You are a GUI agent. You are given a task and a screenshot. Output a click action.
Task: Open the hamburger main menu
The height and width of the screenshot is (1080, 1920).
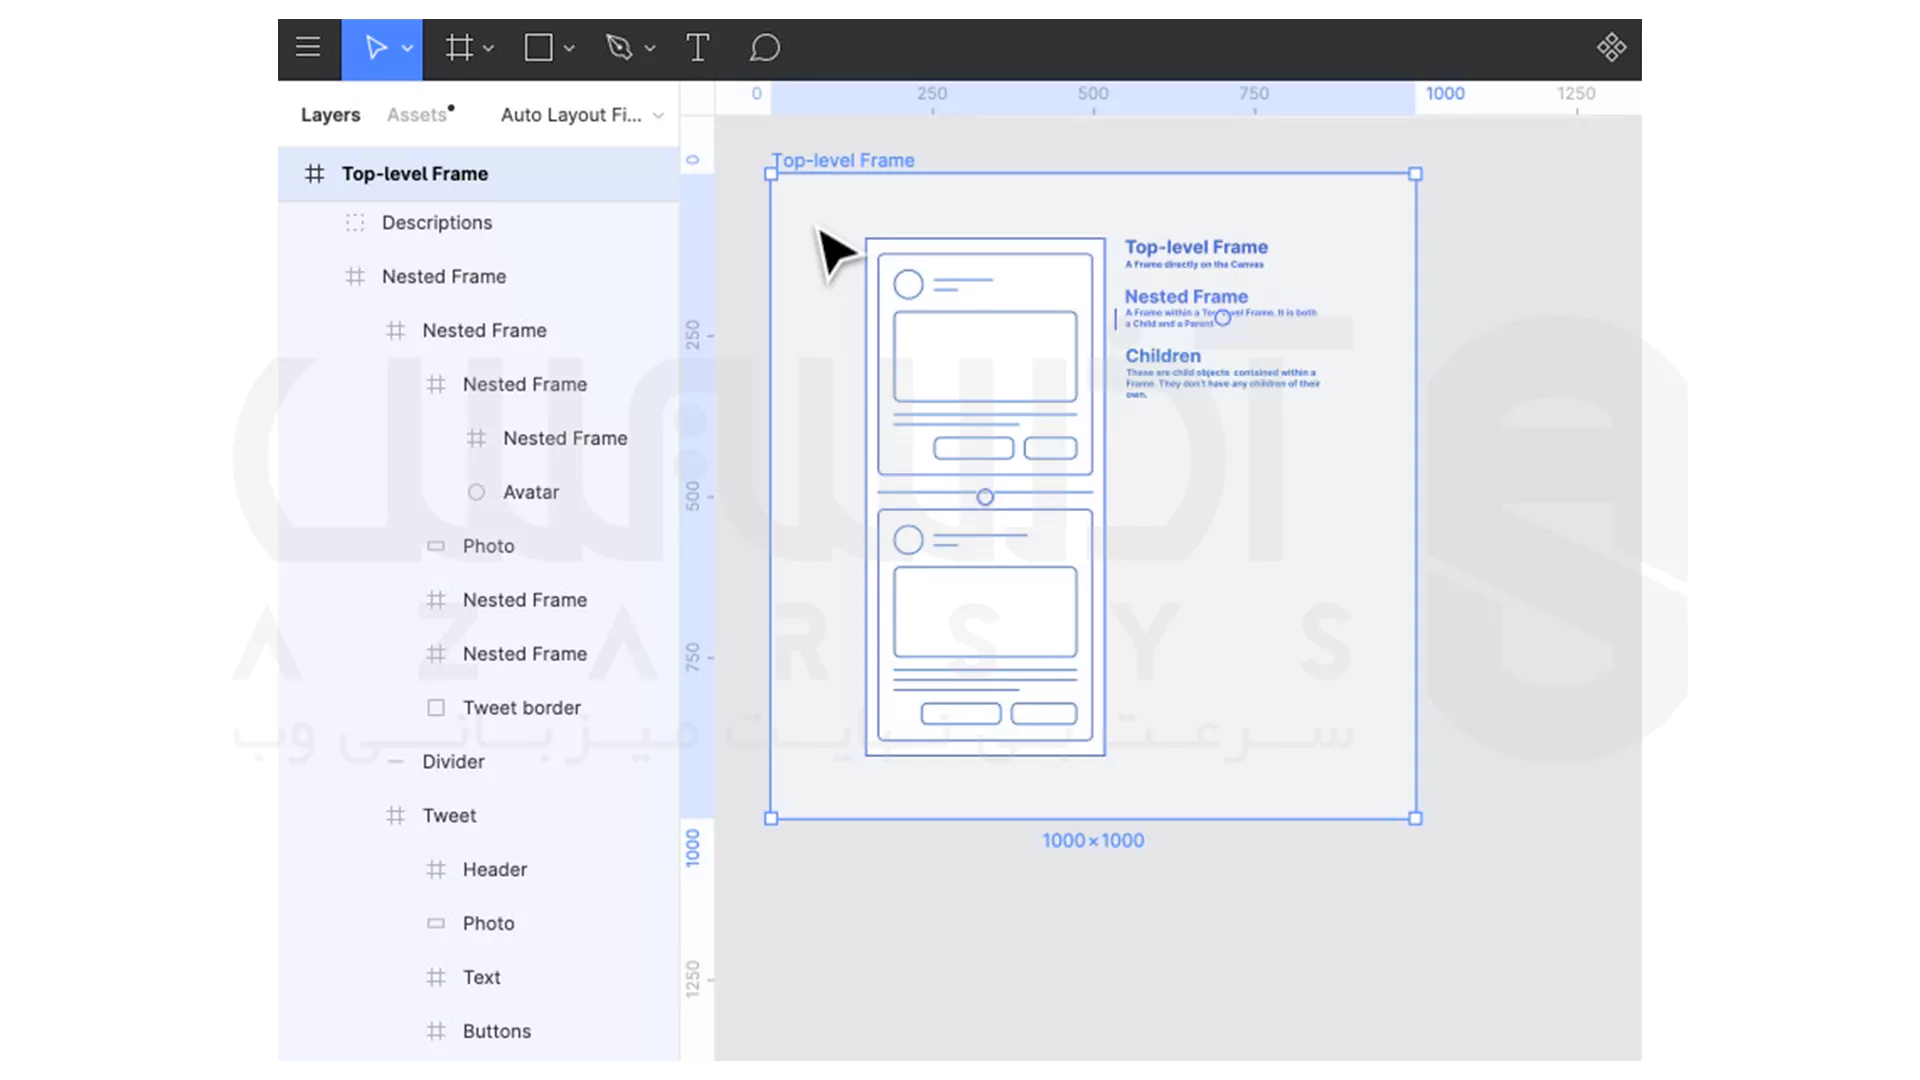click(x=308, y=47)
